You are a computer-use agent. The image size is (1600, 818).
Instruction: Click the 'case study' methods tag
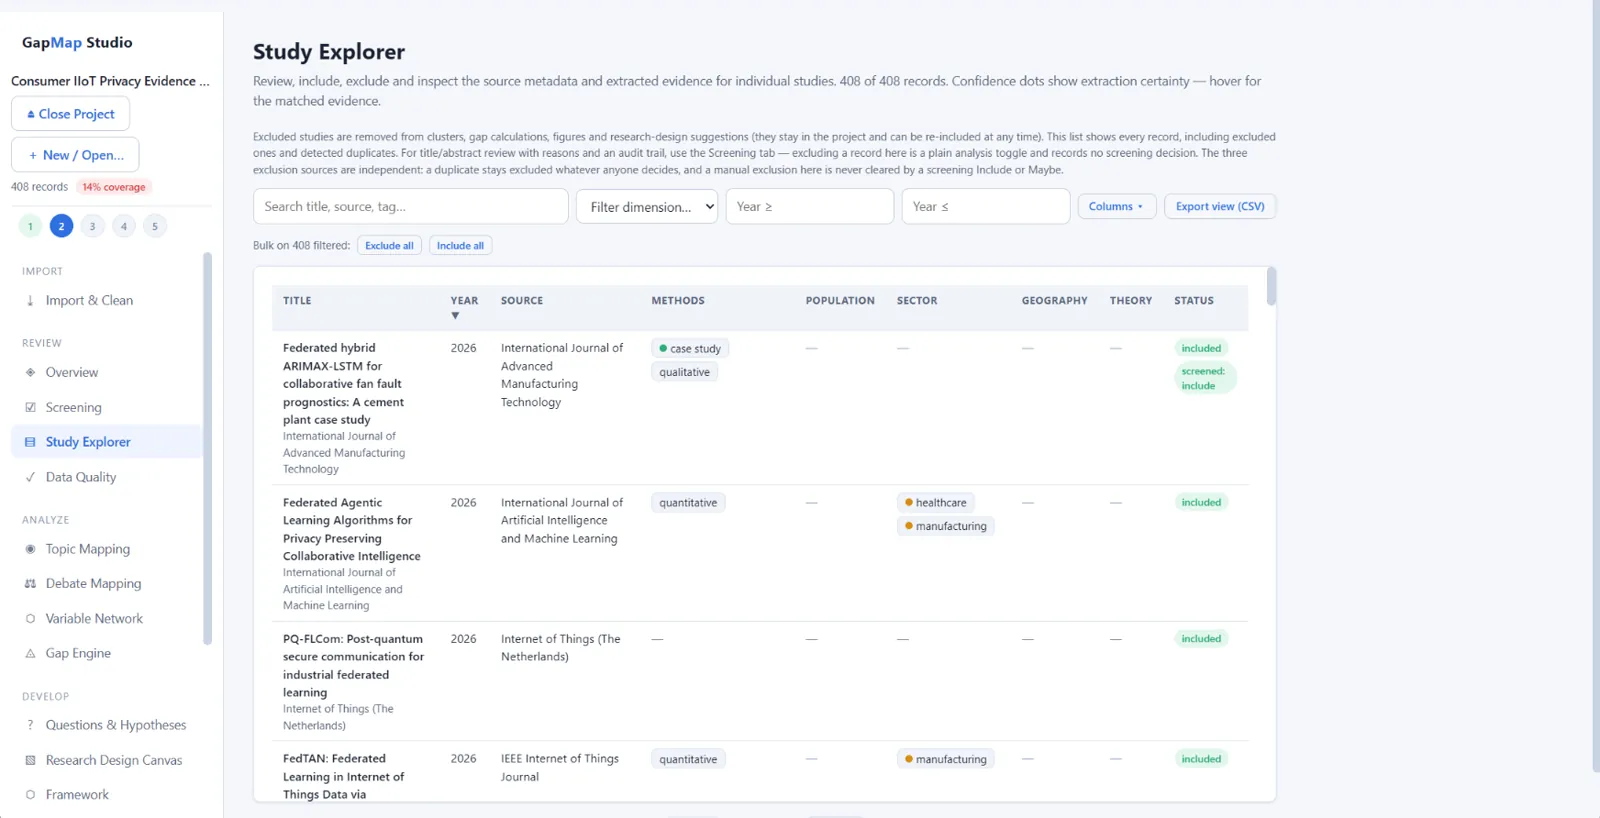(690, 349)
